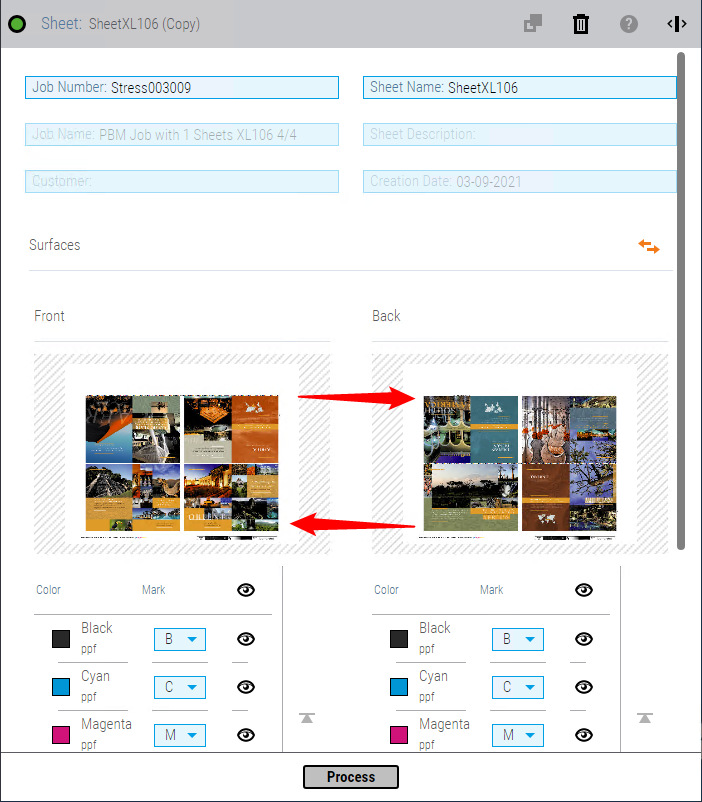Select the Back surface preview thumbnail
The height and width of the screenshot is (802, 702).
tap(520, 453)
